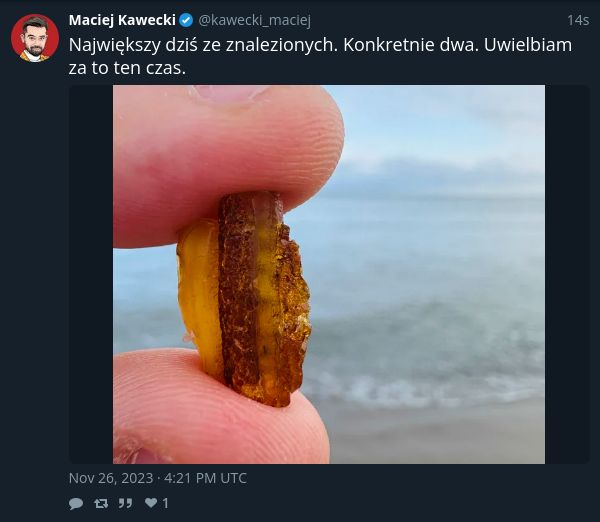Viewport: 600px width, 522px height.
Task: Click the 14s relative timestamp
Action: coord(578,20)
